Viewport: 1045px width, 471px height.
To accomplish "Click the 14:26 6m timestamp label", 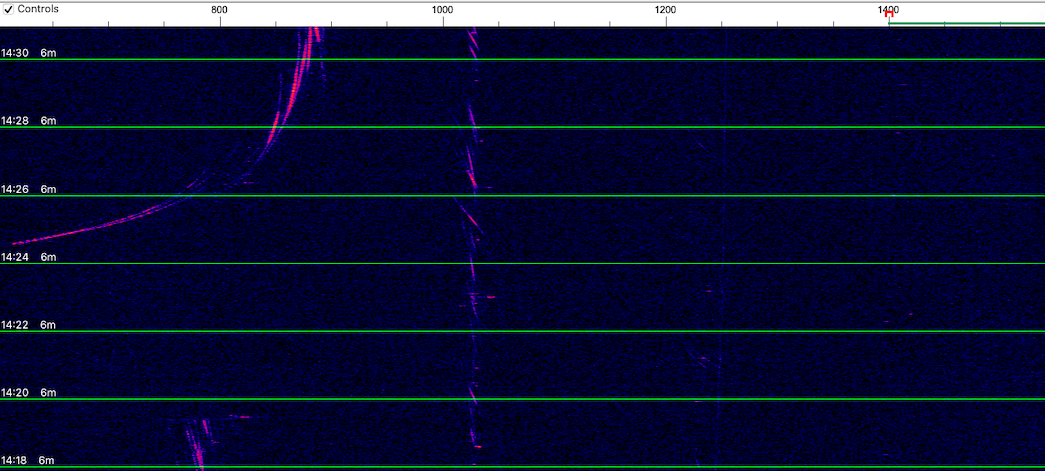I will pyautogui.click(x=29, y=189).
